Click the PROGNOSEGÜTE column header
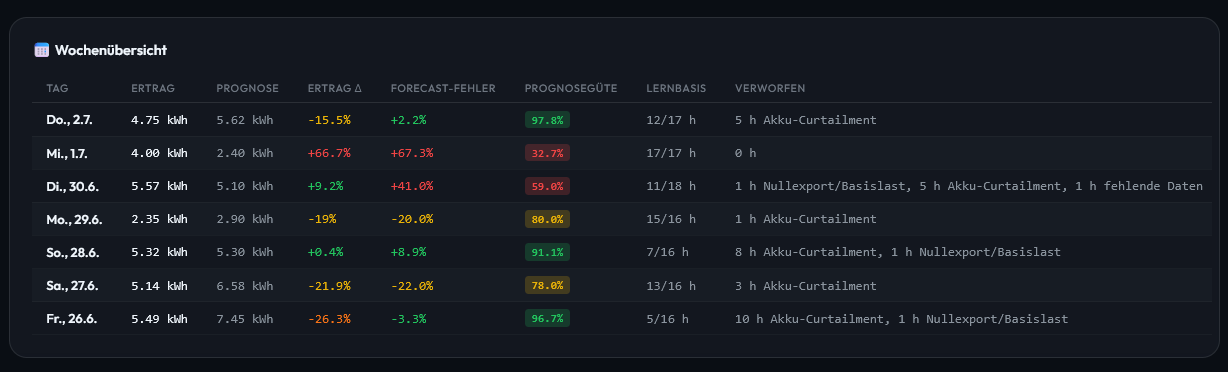The height and width of the screenshot is (372, 1228). coord(571,88)
